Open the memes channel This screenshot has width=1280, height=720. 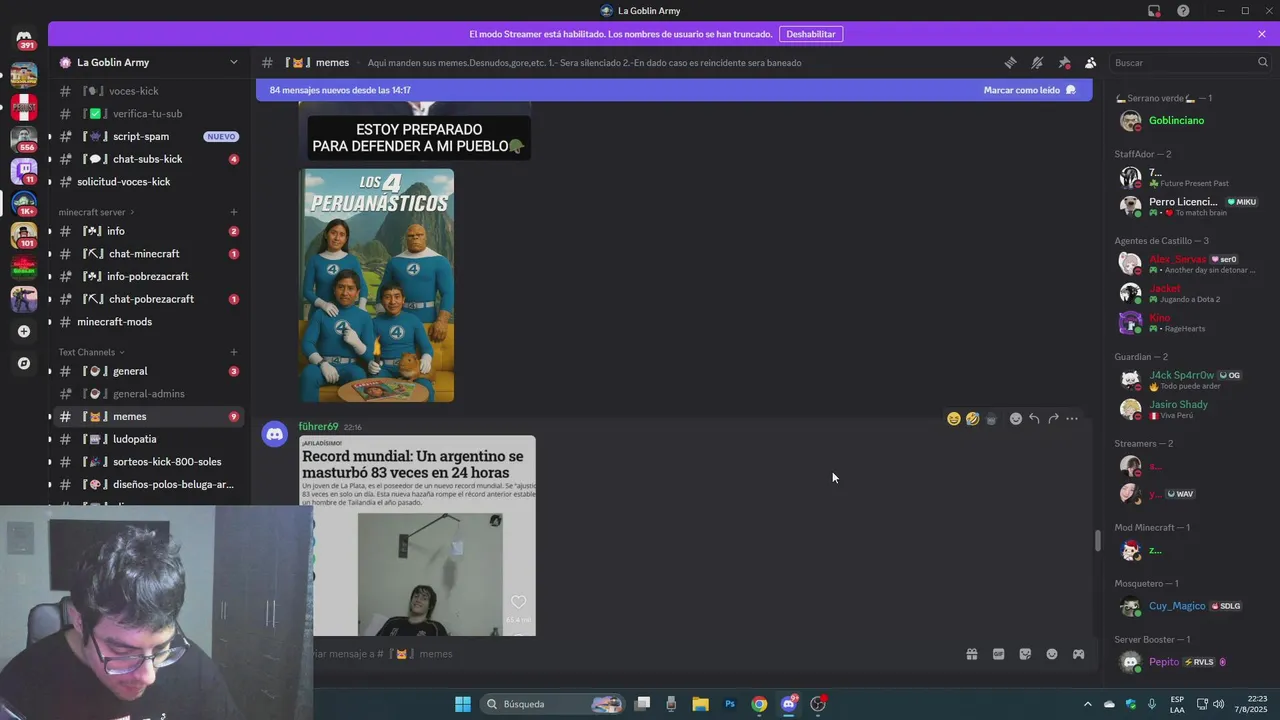pyautogui.click(x=149, y=416)
